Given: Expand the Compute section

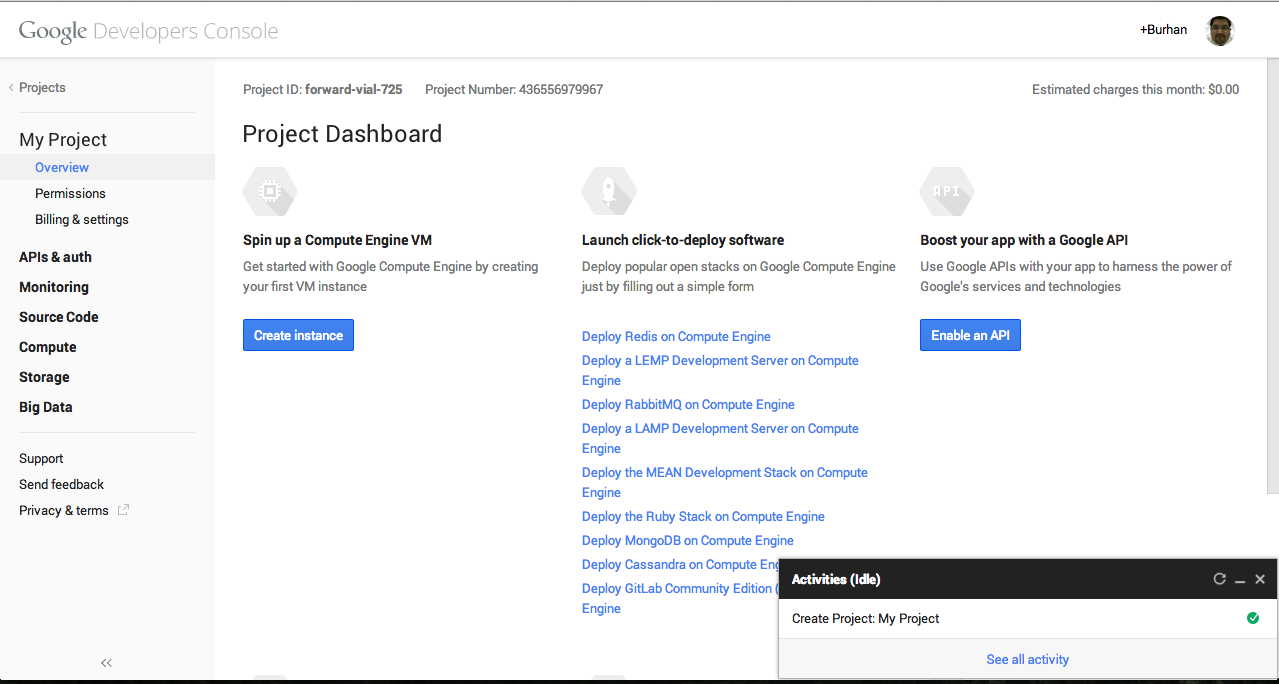Looking at the screenshot, I should coord(48,347).
